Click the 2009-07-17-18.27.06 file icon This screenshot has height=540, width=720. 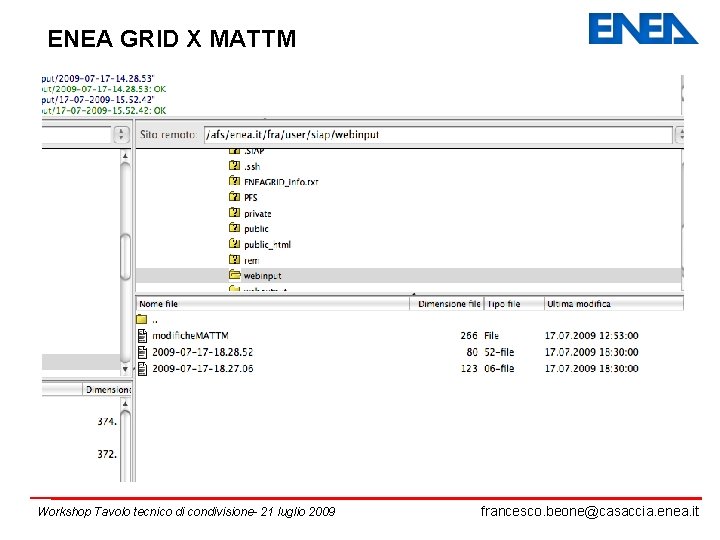(143, 369)
